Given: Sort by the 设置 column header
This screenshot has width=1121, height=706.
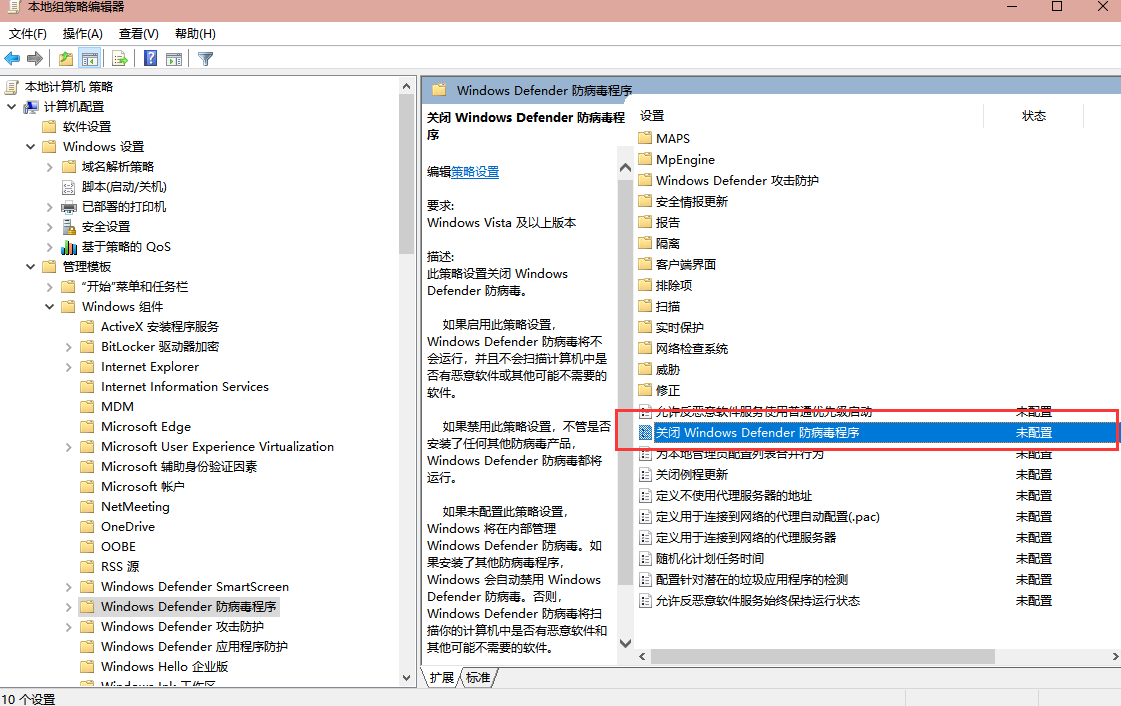Looking at the screenshot, I should [652, 116].
